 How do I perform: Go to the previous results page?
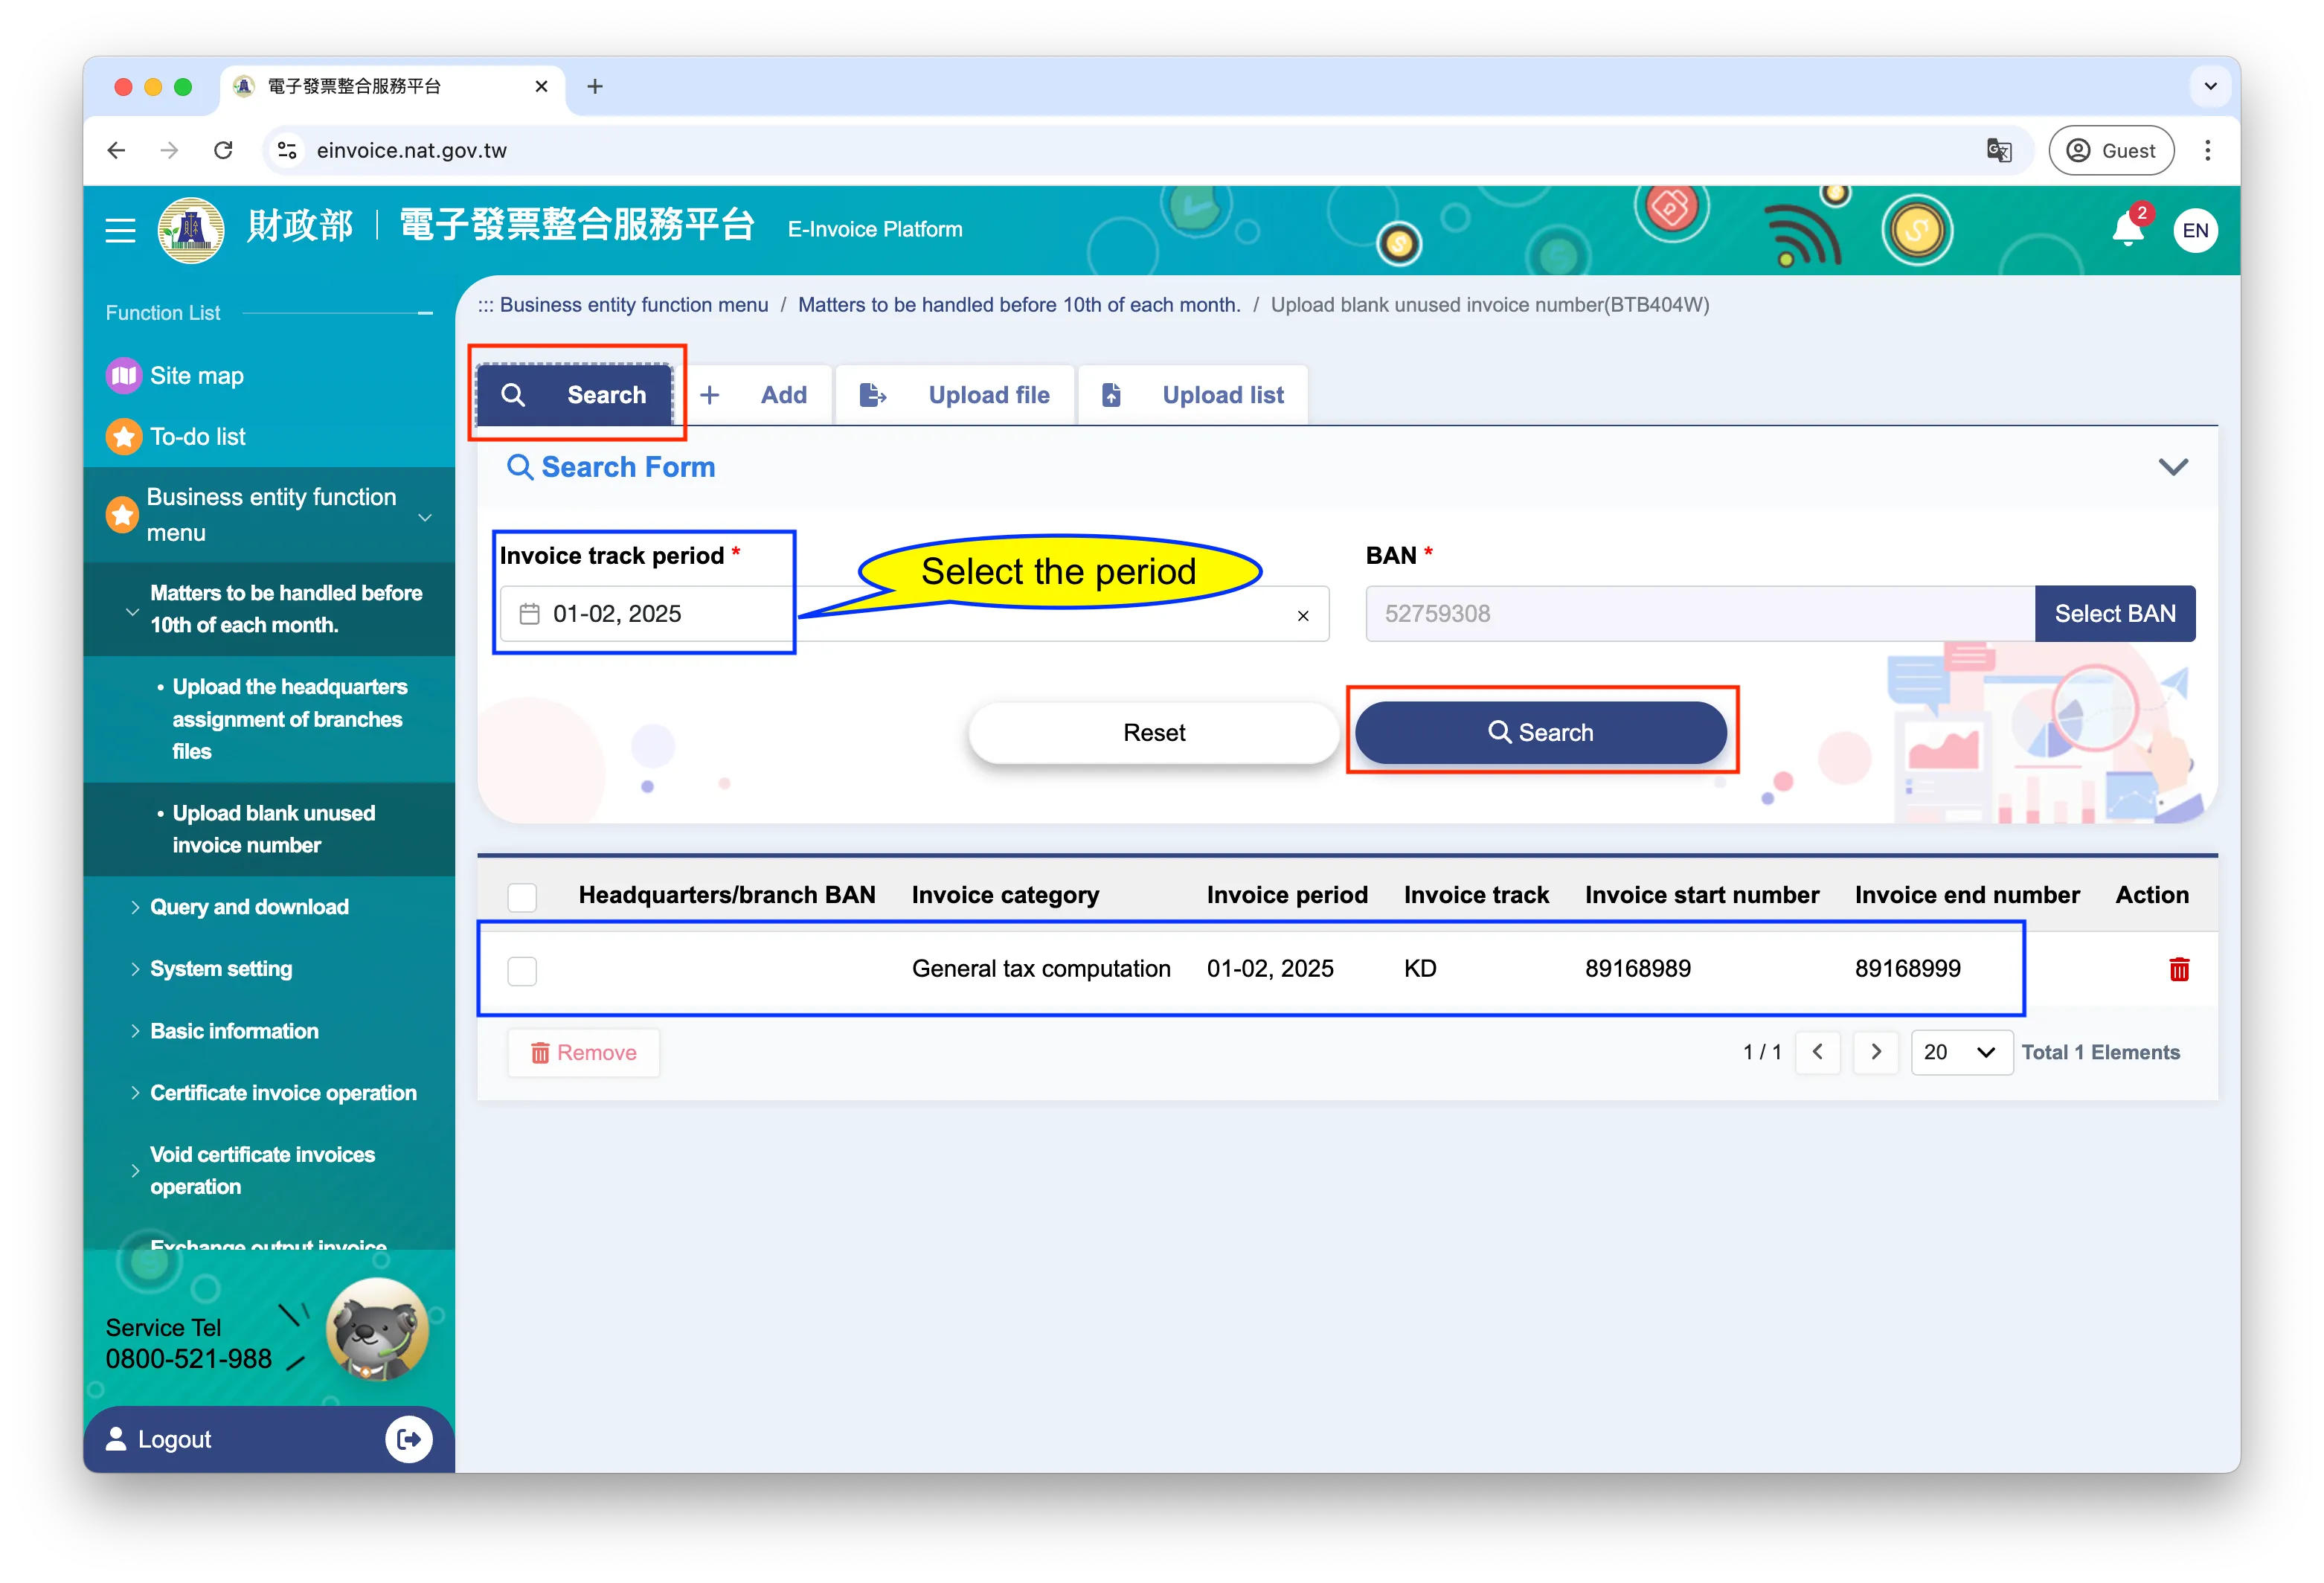pyautogui.click(x=1817, y=1052)
